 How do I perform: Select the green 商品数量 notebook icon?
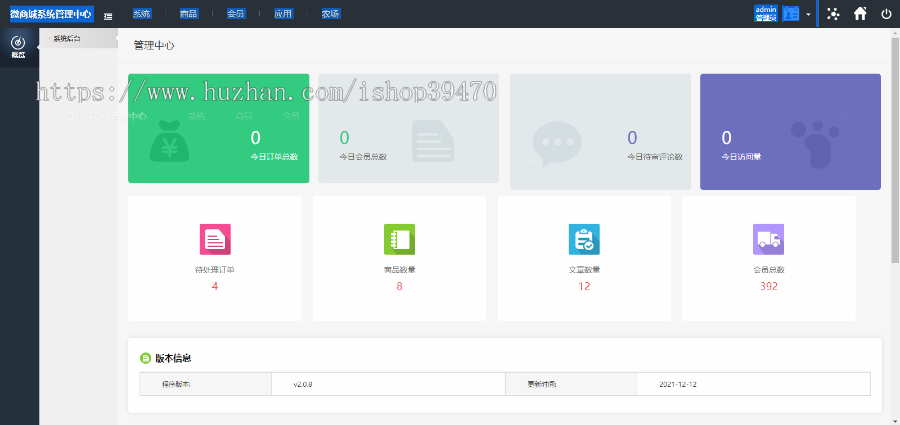(399, 239)
